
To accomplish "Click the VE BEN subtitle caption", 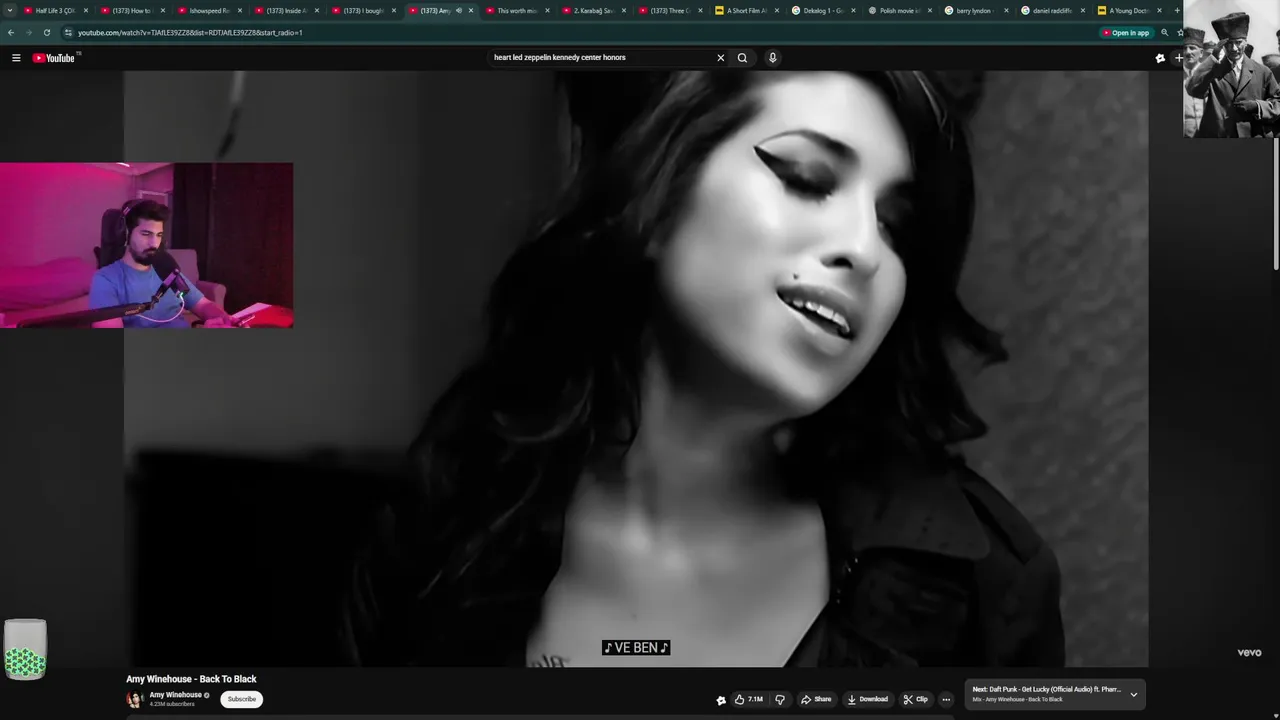I will (636, 648).
